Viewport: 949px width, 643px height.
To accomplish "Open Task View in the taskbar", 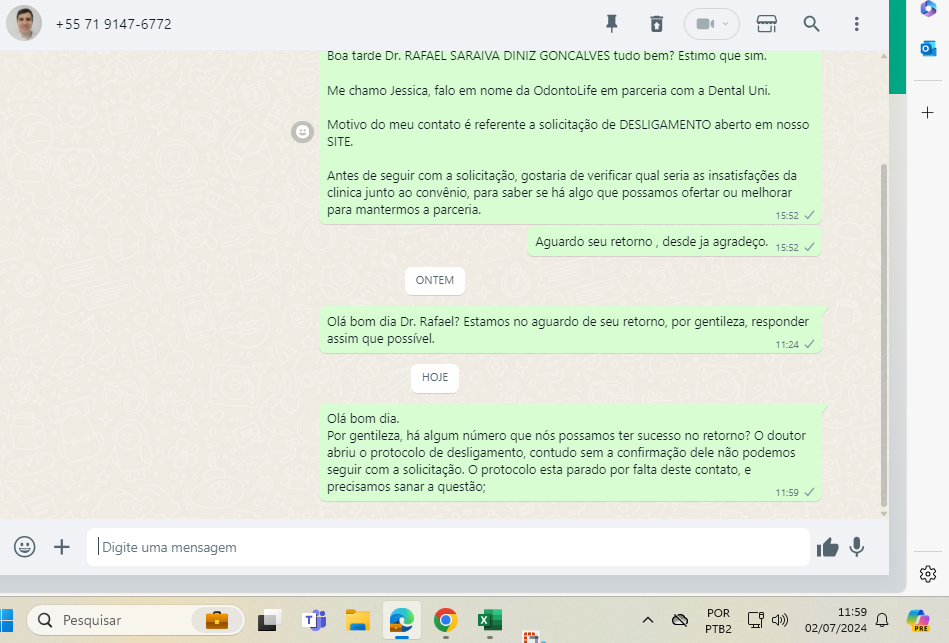I will [269, 620].
